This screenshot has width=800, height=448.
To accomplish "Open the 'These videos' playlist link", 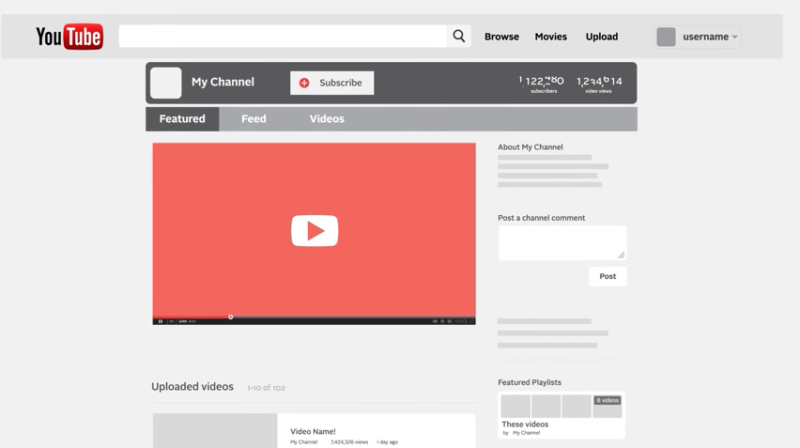I will [525, 424].
